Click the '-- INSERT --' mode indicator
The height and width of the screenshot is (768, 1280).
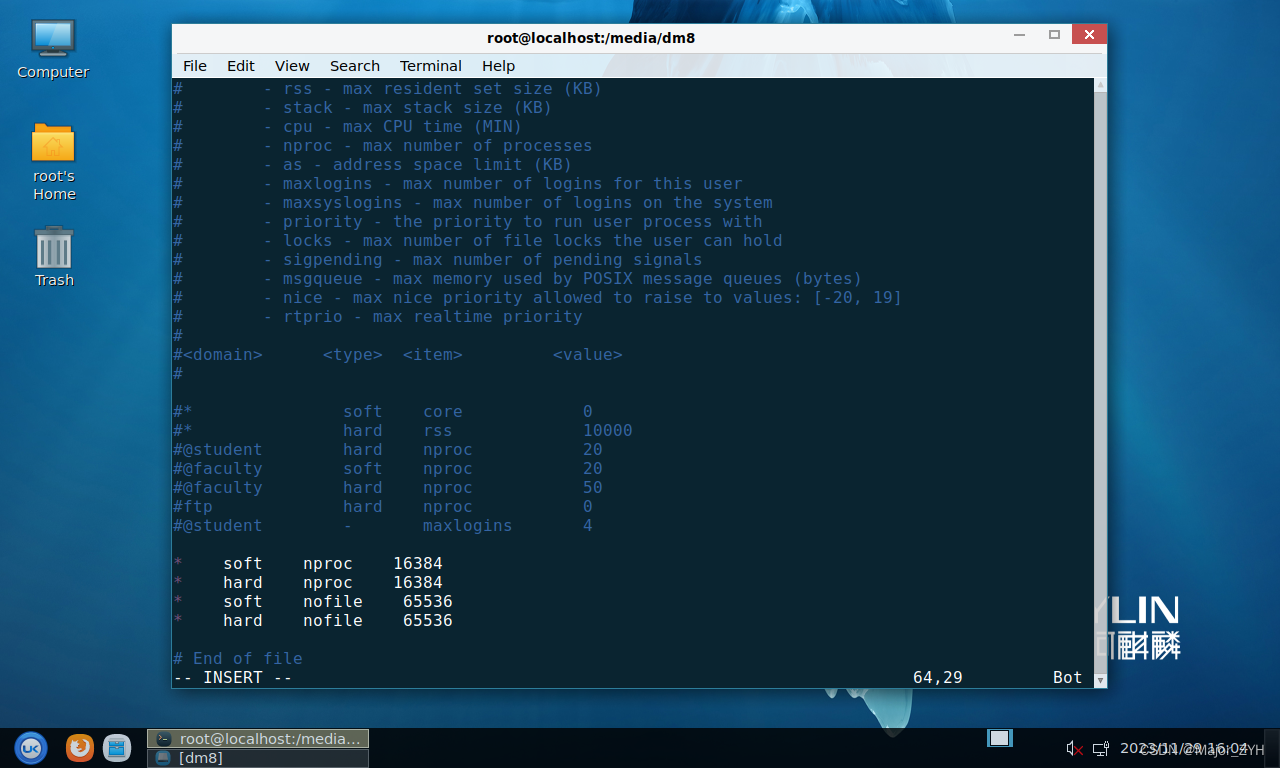pos(233,677)
